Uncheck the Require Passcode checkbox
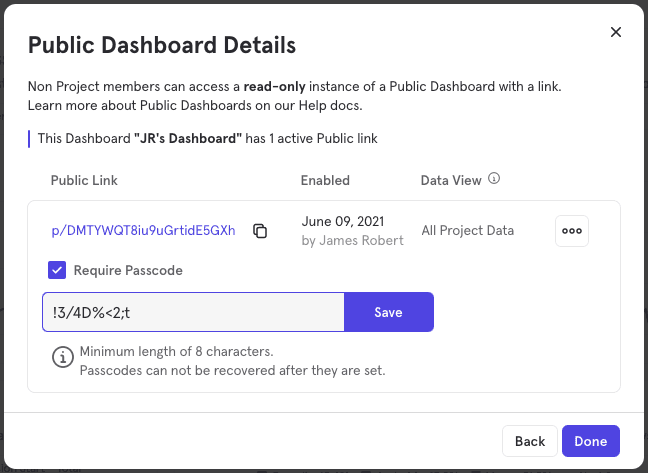Screen dimensions: 648x473 pyautogui.click(x=57, y=270)
